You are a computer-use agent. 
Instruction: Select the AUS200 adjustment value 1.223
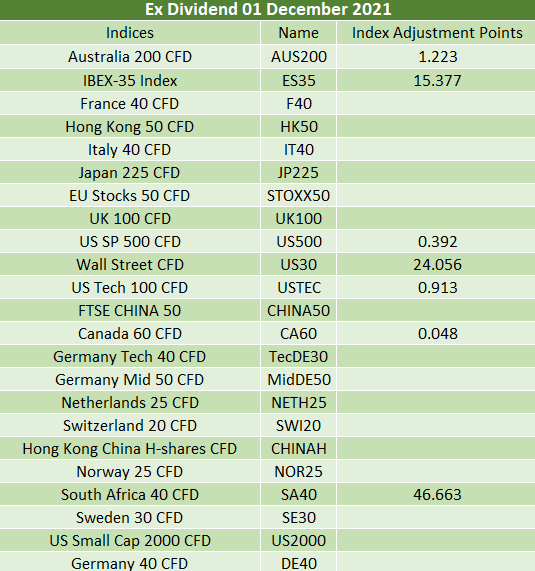pos(436,57)
